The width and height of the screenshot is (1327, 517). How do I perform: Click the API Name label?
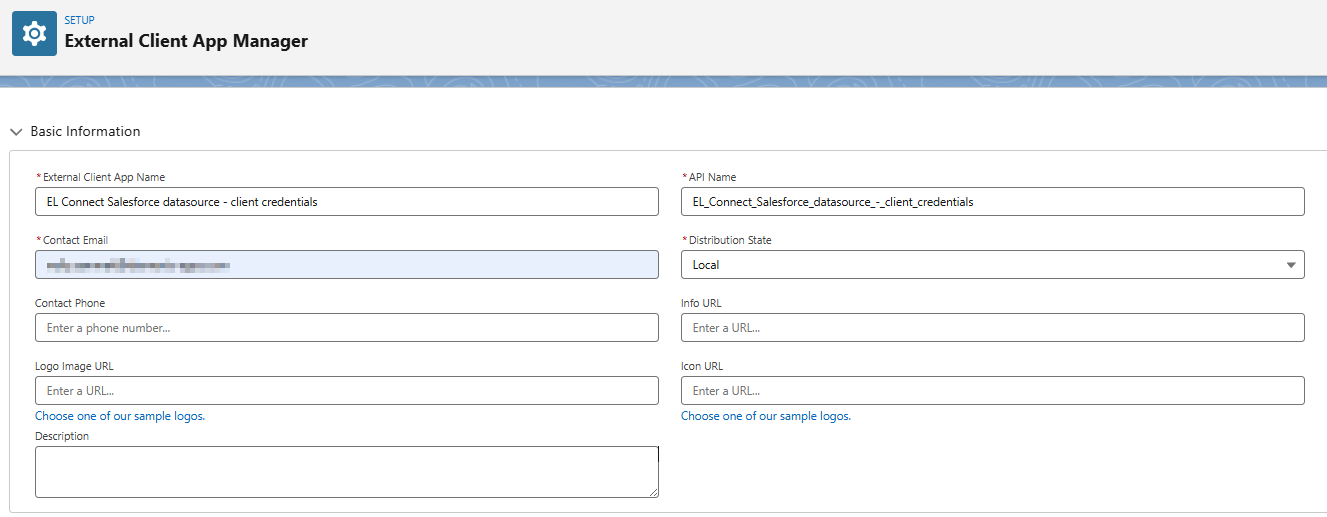pyautogui.click(x=712, y=177)
